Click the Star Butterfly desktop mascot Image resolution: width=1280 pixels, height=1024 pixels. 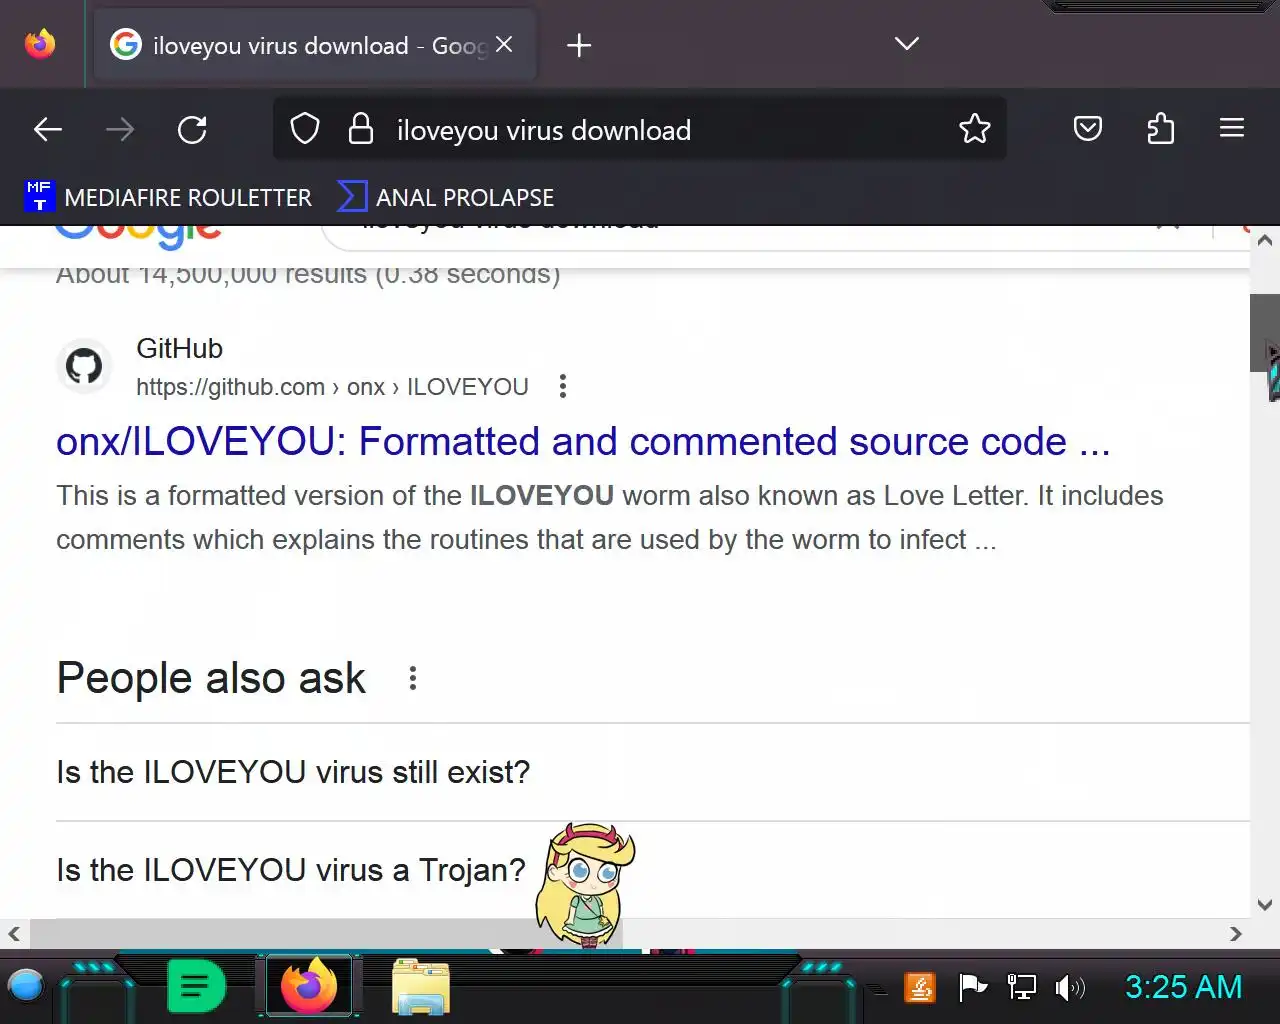(586, 885)
